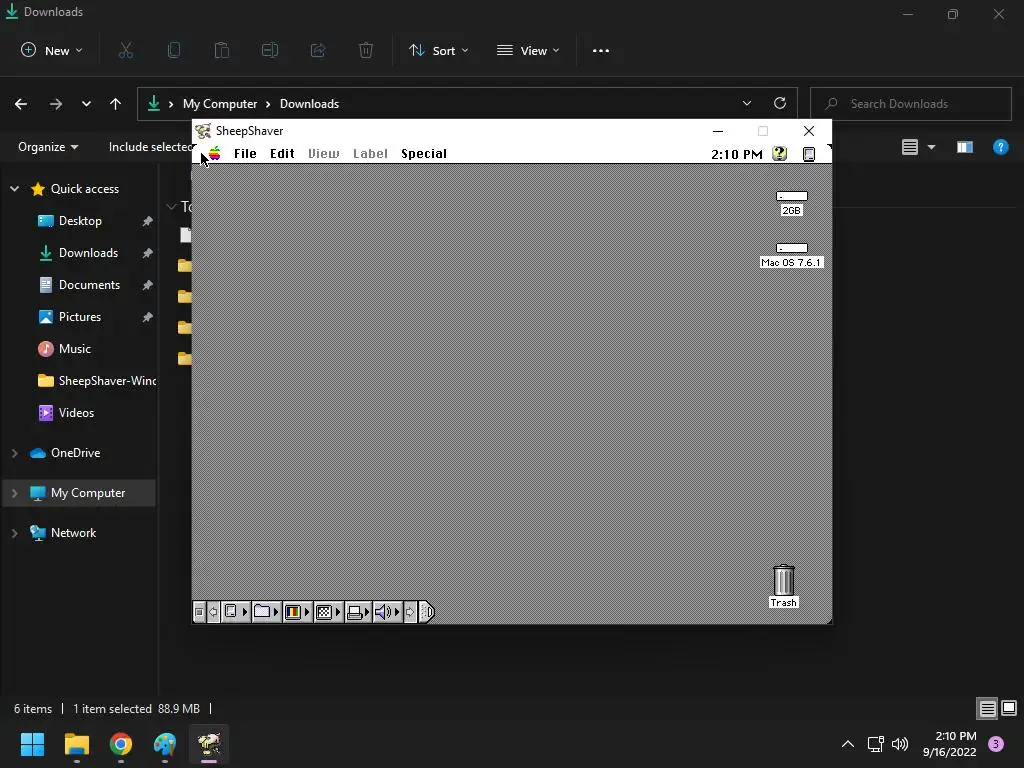This screenshot has width=1024, height=768.
Task: Open recent locations dropdown arrow
Action: click(86, 104)
